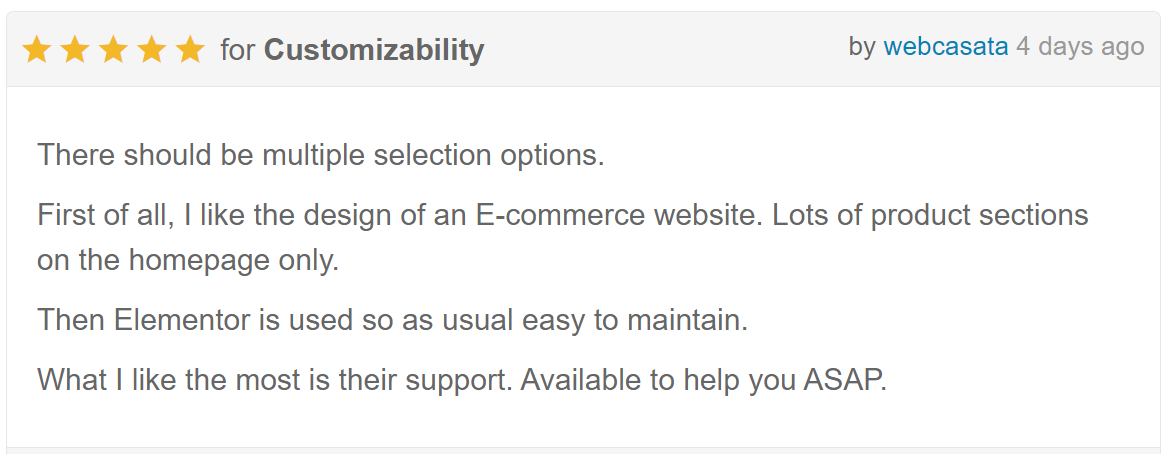Click the fifth and last rating star
Image resolution: width=1169 pixels, height=454 pixels.
190,50
